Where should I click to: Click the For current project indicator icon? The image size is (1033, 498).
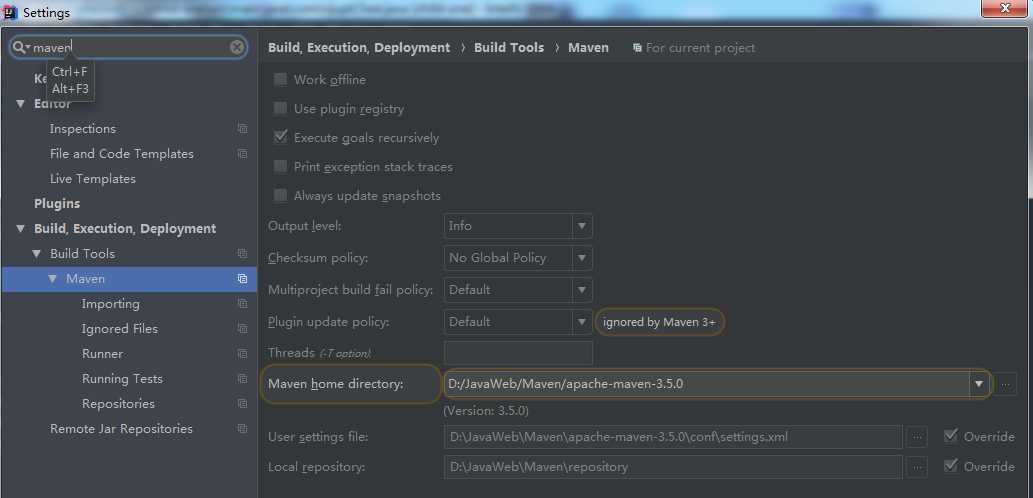(637, 48)
